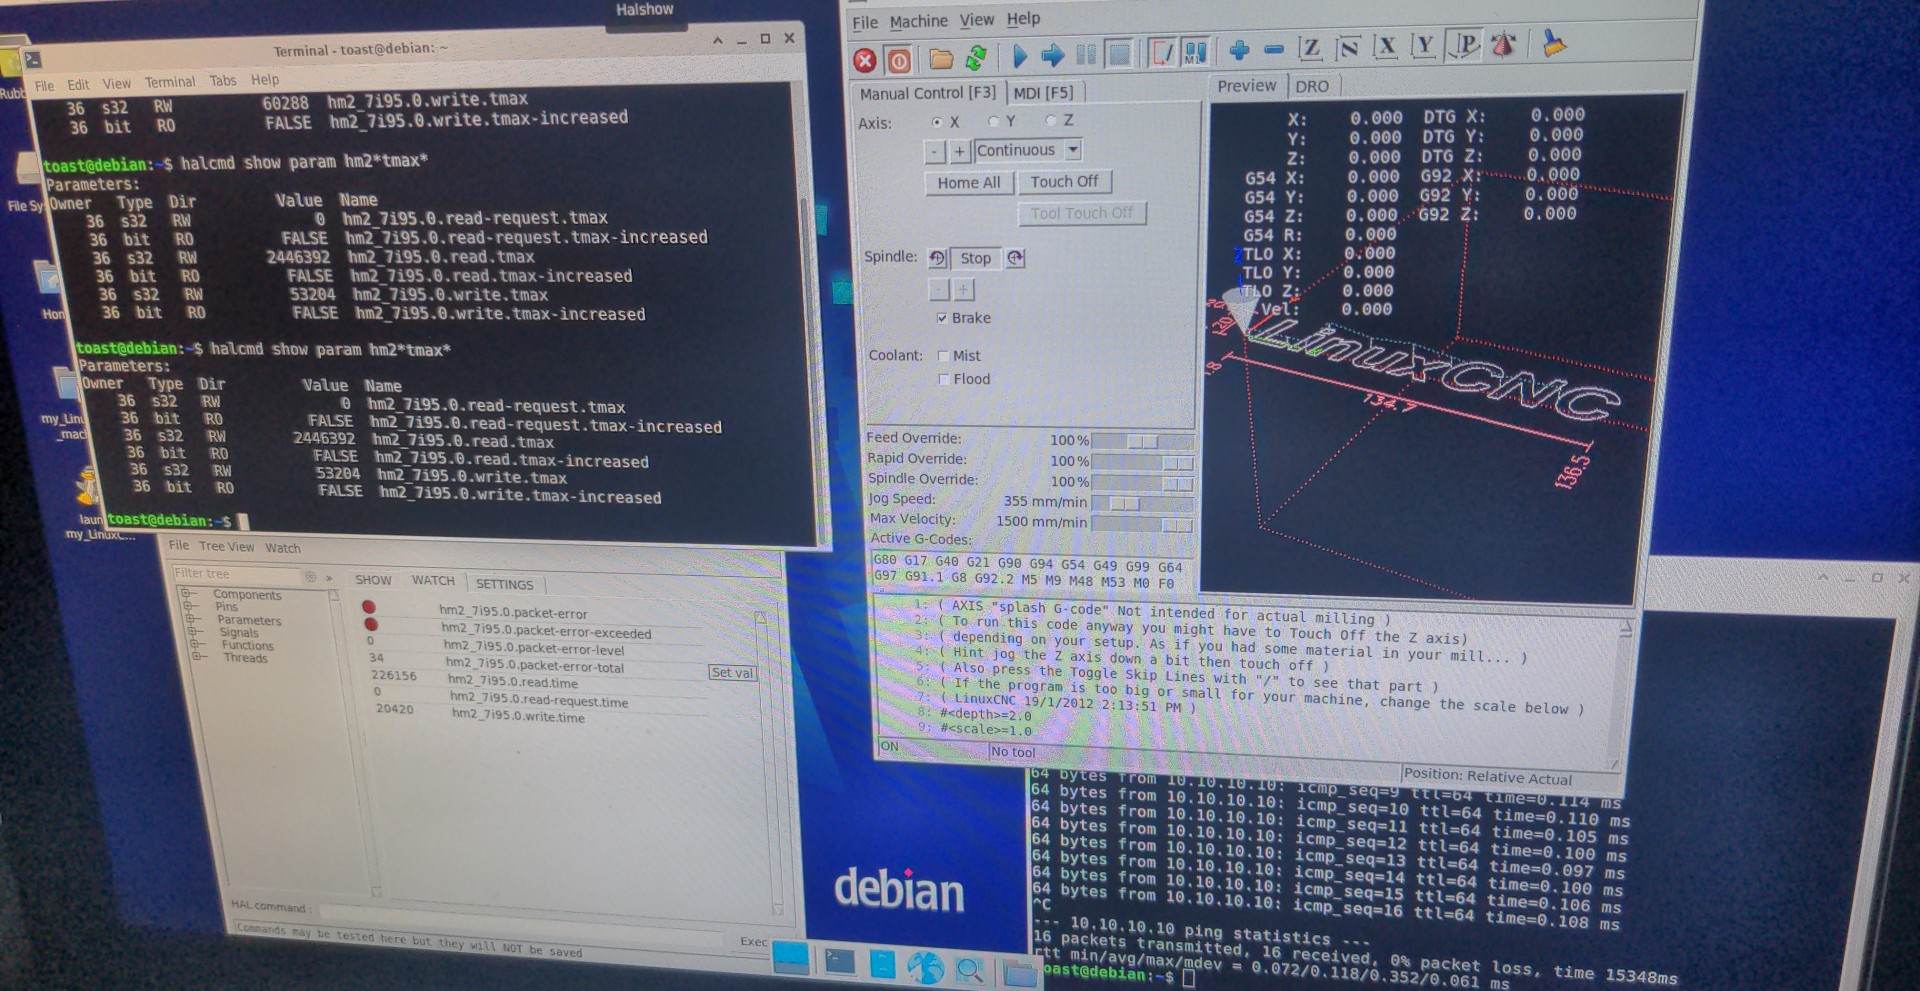The height and width of the screenshot is (991, 1920).
Task: Toggle the Machine Power icon in AXIS toolbar
Action: pyautogui.click(x=898, y=61)
